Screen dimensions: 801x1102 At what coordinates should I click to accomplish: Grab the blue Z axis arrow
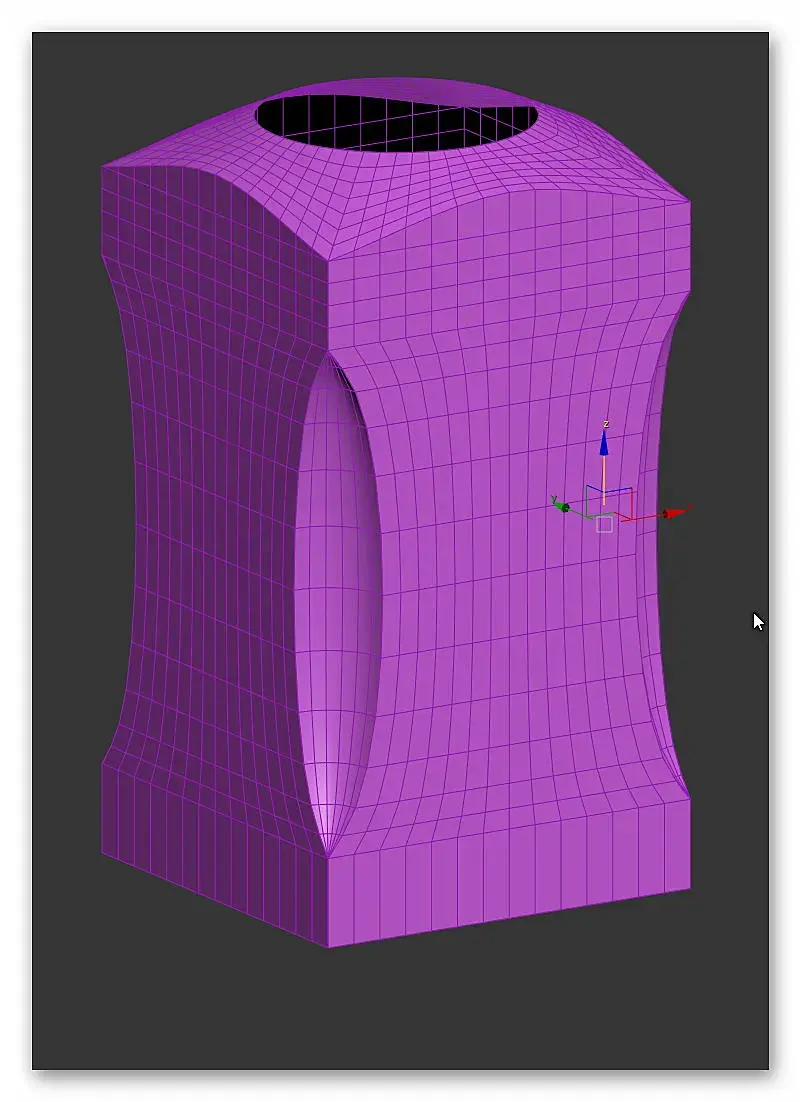pyautogui.click(x=604, y=444)
